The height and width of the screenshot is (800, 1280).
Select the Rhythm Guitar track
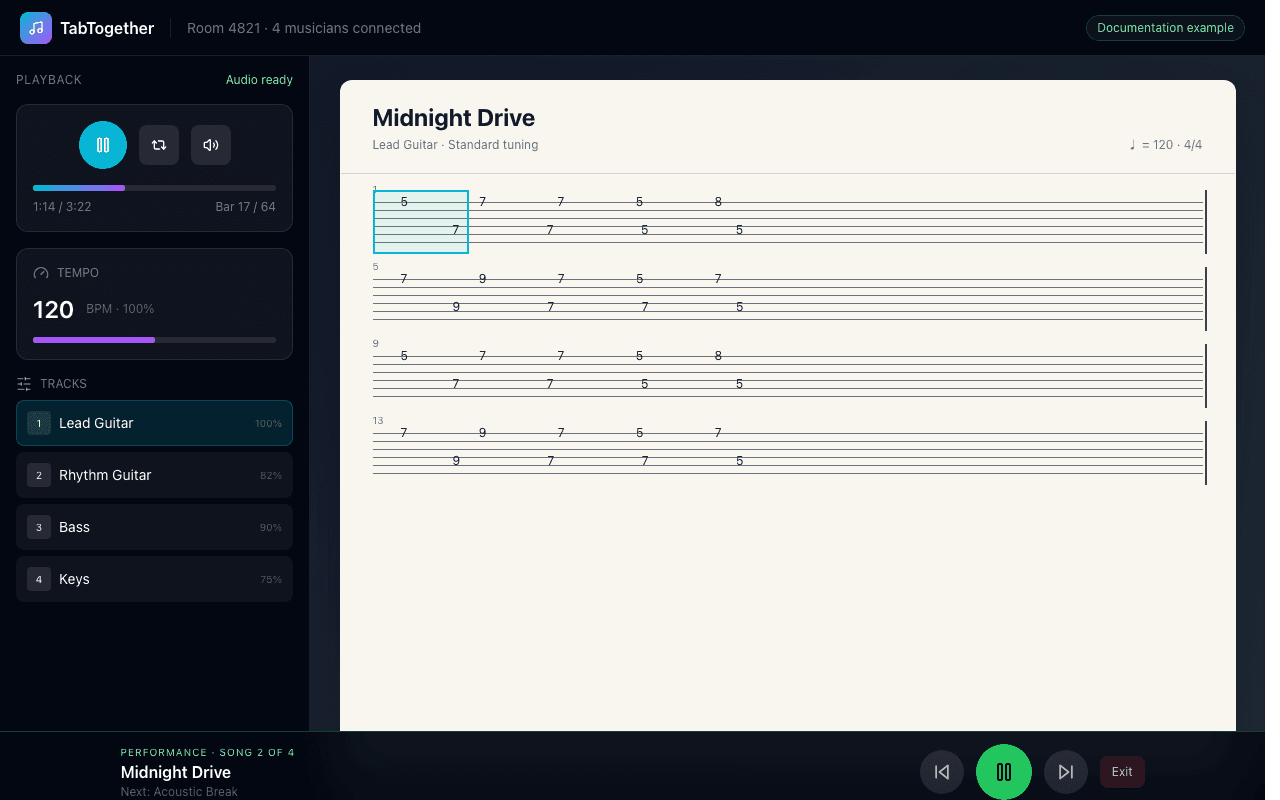click(154, 475)
